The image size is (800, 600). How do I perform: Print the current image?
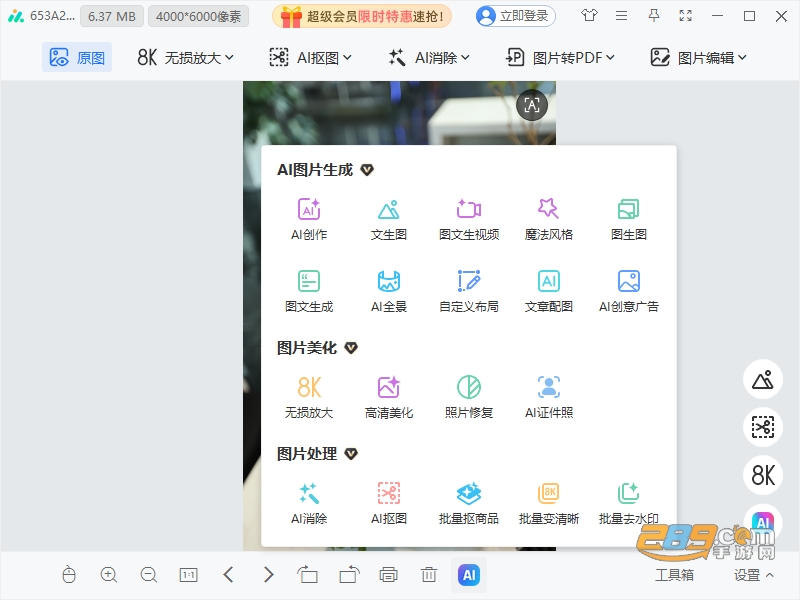coord(388,575)
